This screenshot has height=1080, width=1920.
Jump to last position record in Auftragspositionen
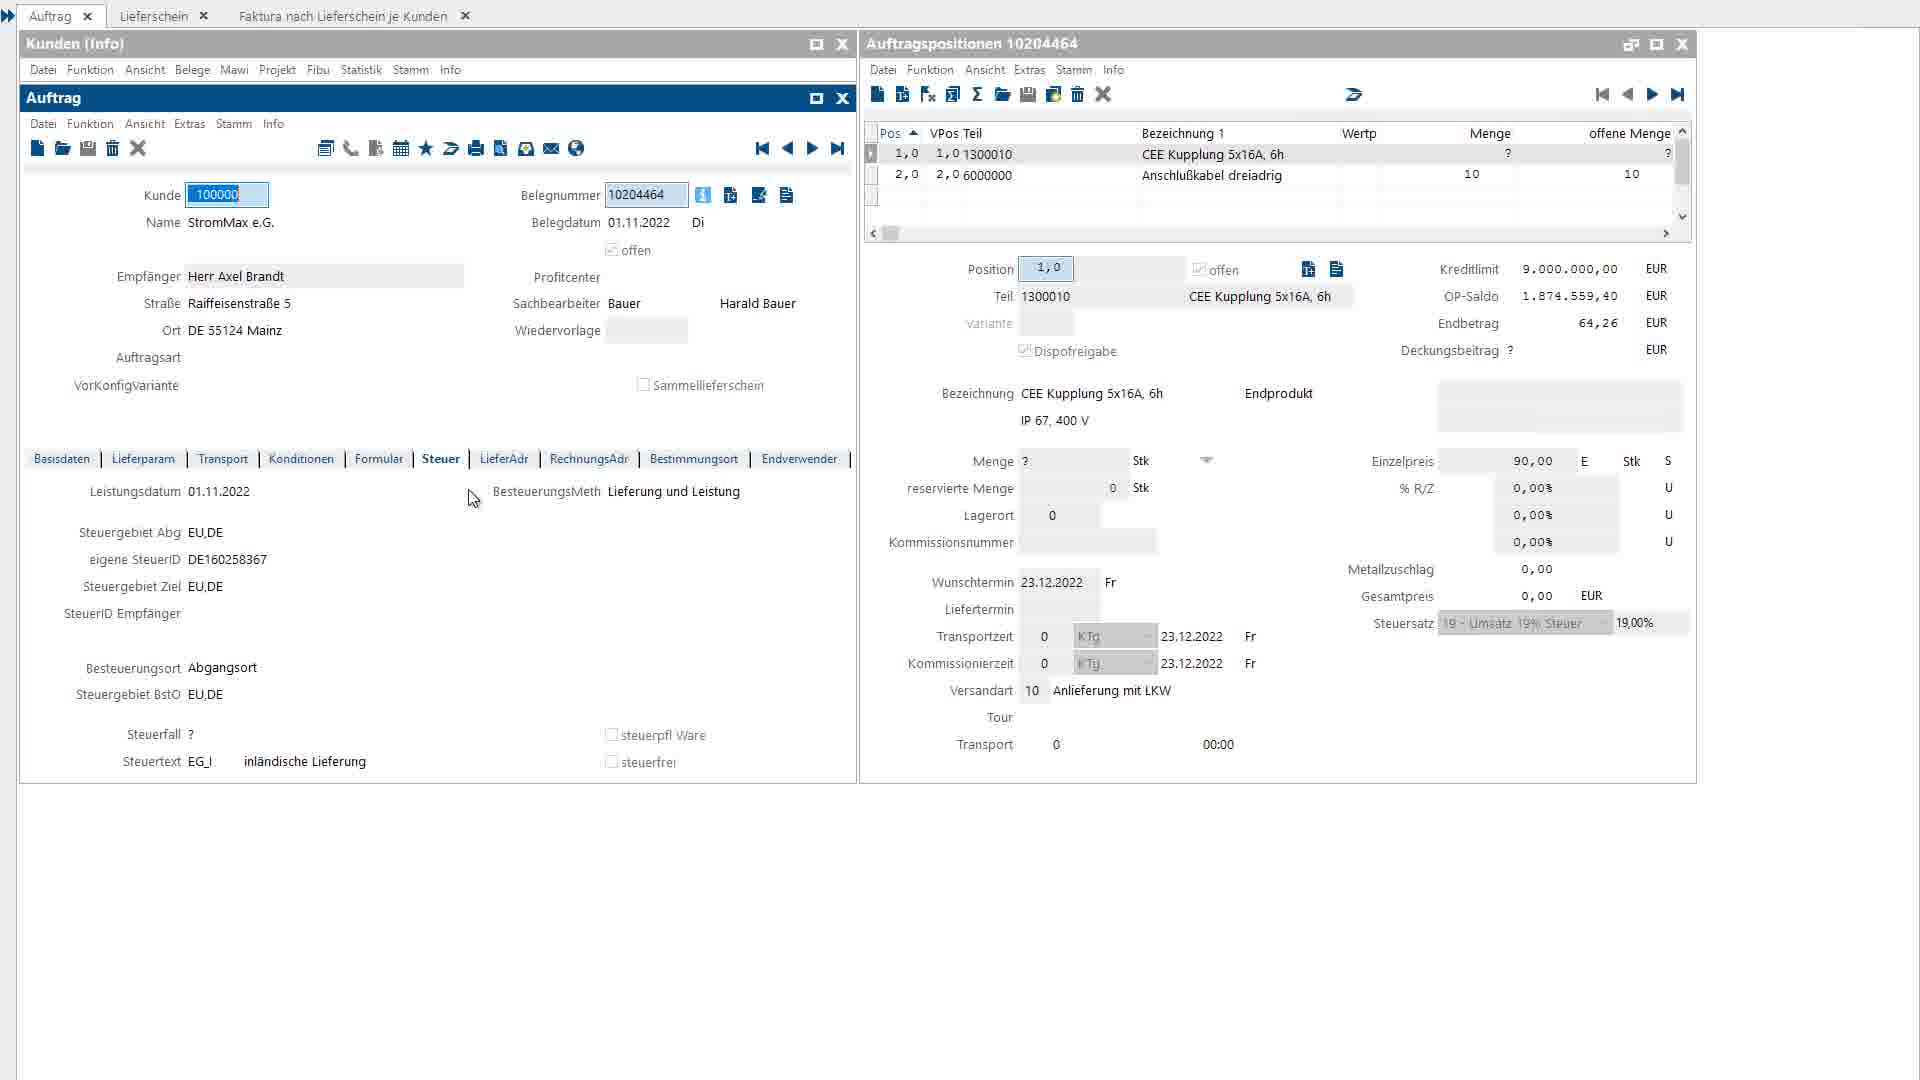[1677, 94]
